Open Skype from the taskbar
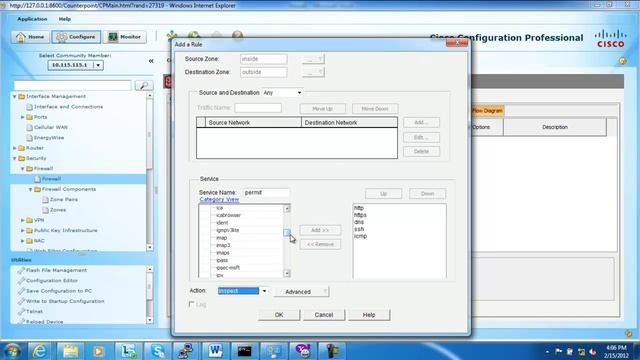 [x=158, y=351]
